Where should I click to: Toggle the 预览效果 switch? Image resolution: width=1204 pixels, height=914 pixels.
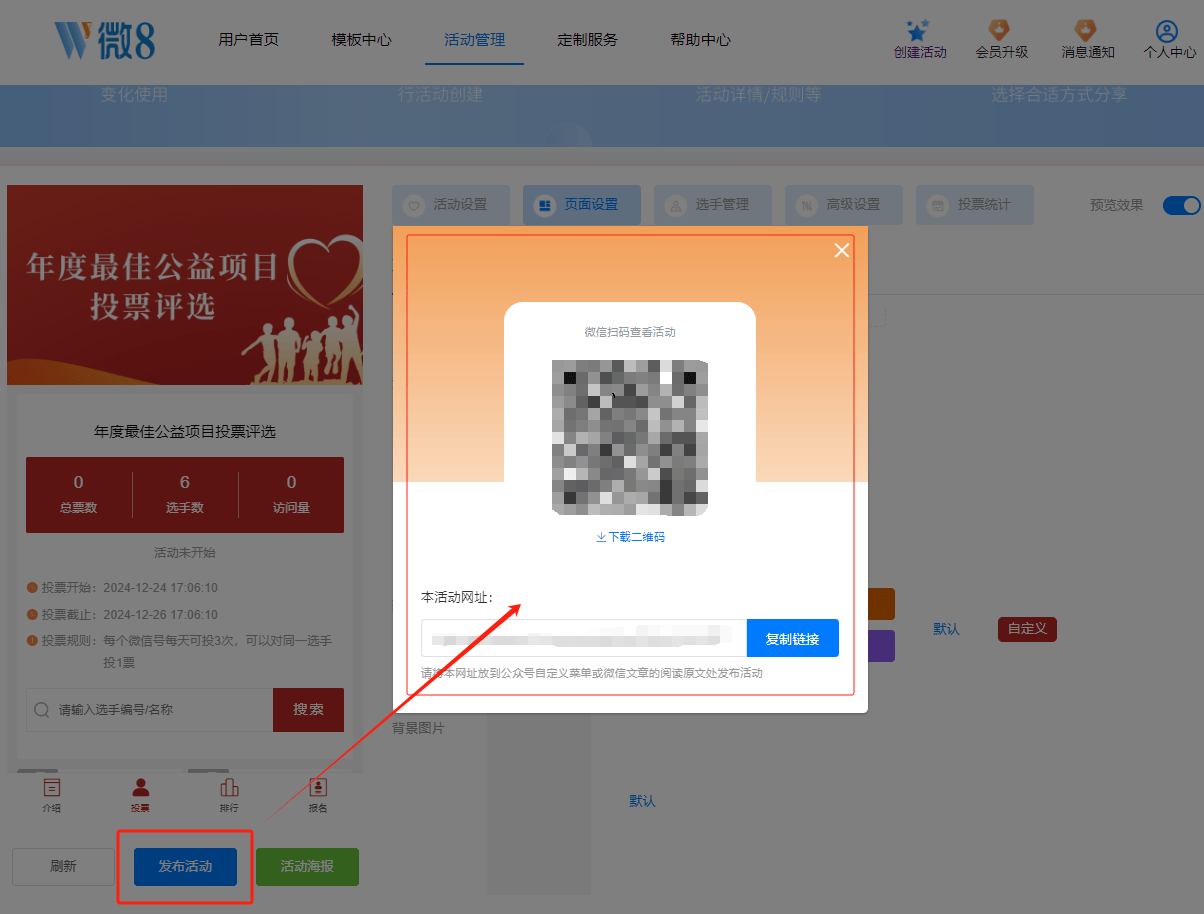pos(1181,205)
